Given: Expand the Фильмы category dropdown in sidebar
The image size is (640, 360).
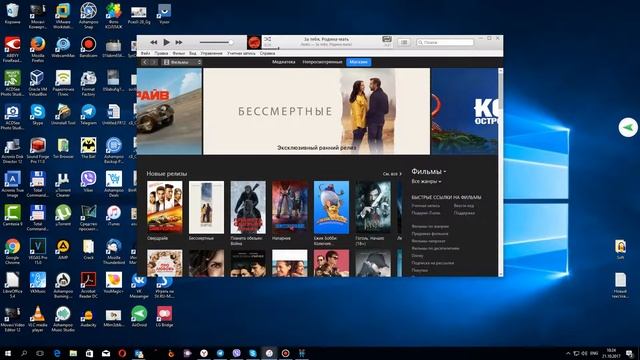Looking at the screenshot, I should pyautogui.click(x=429, y=171).
